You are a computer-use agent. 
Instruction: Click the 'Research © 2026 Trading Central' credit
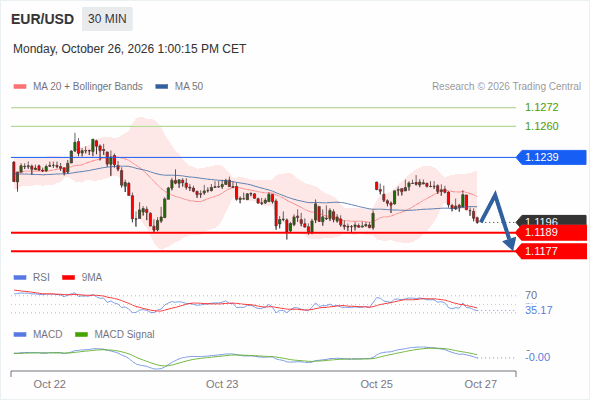506,87
